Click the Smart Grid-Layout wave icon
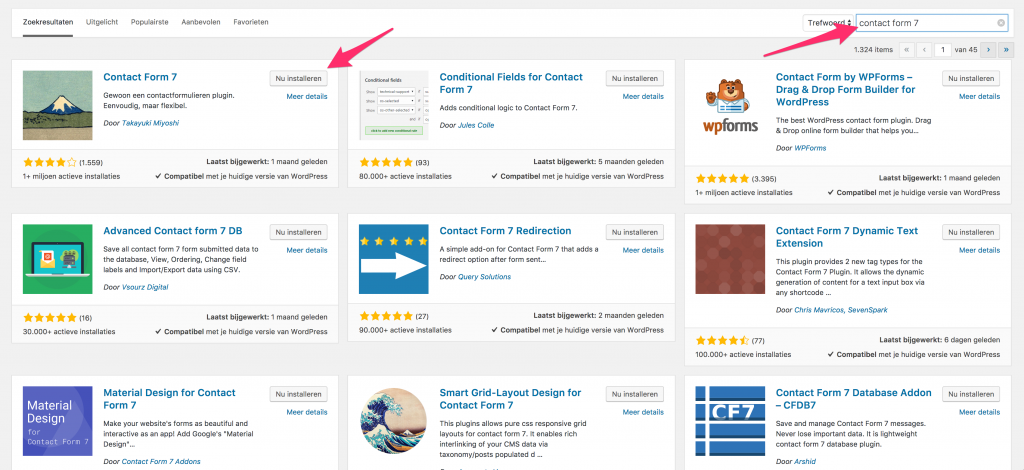The height and width of the screenshot is (470, 1024). [x=394, y=421]
